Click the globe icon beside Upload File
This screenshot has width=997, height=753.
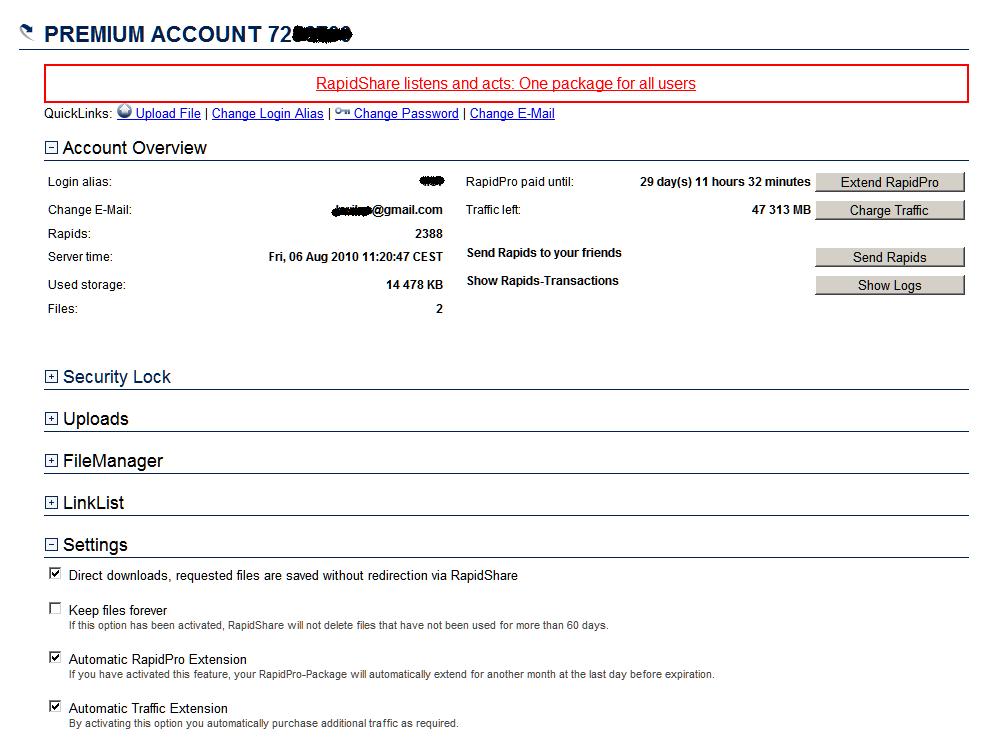pos(125,112)
